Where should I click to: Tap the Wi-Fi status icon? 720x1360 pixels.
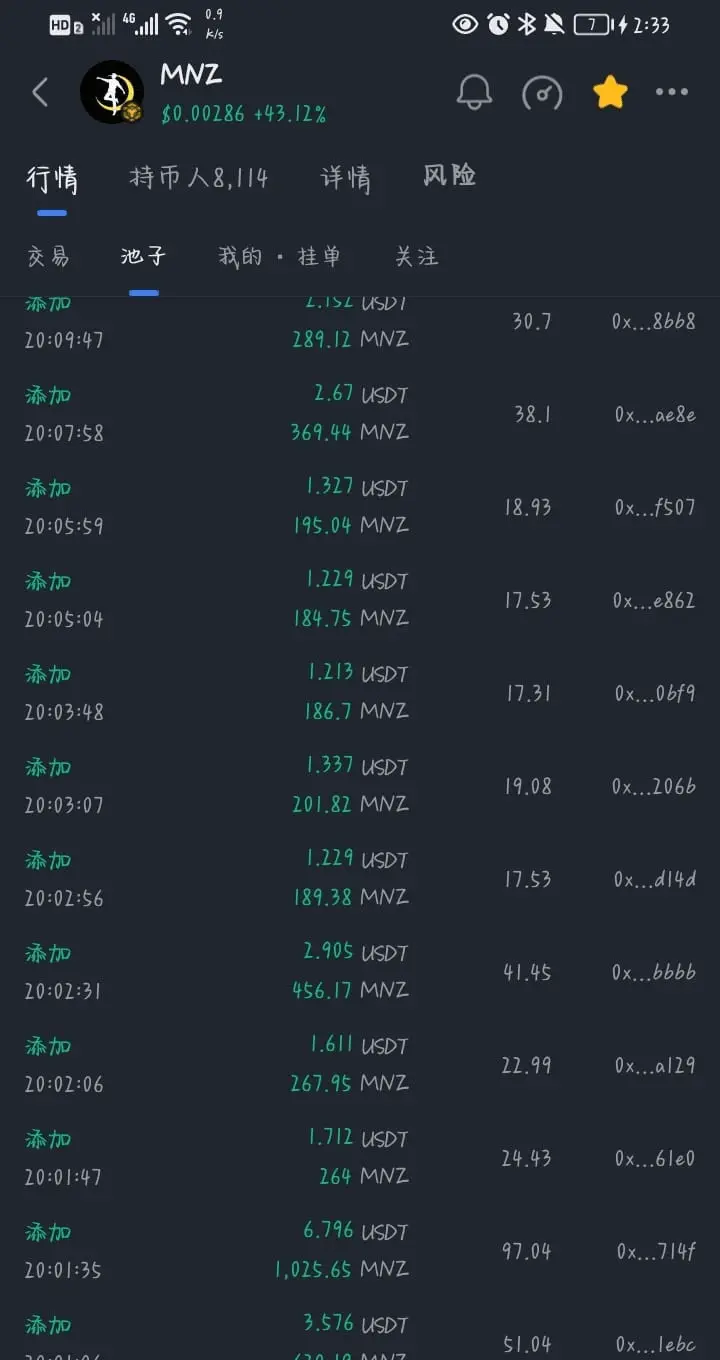pyautogui.click(x=179, y=25)
